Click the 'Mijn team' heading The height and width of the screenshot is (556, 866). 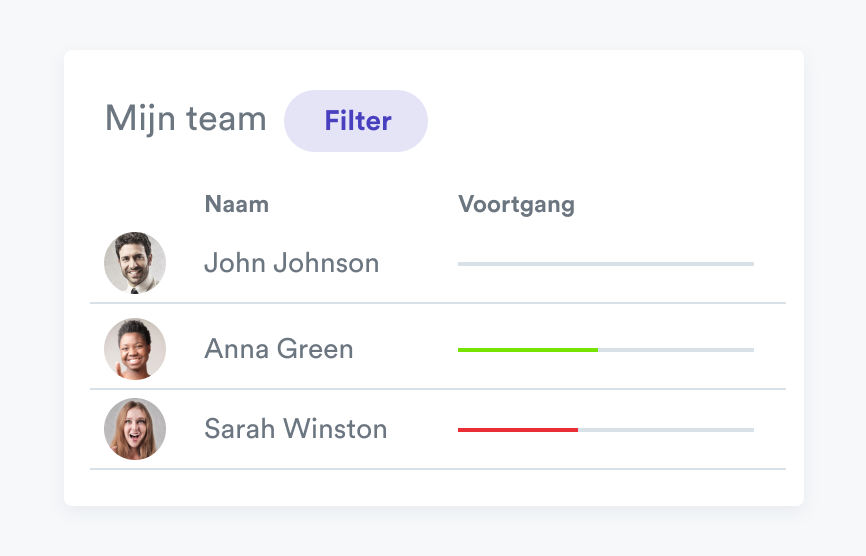pyautogui.click(x=186, y=119)
